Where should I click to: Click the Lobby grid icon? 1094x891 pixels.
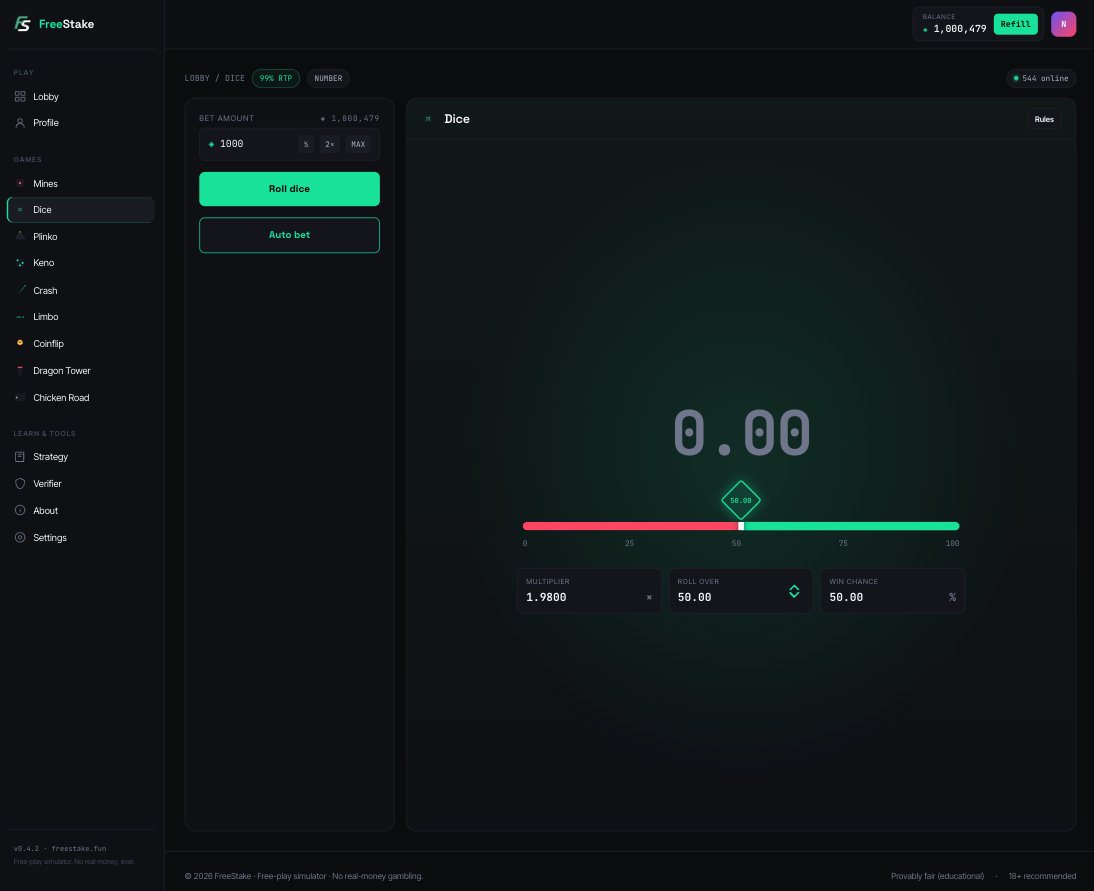[x=20, y=96]
